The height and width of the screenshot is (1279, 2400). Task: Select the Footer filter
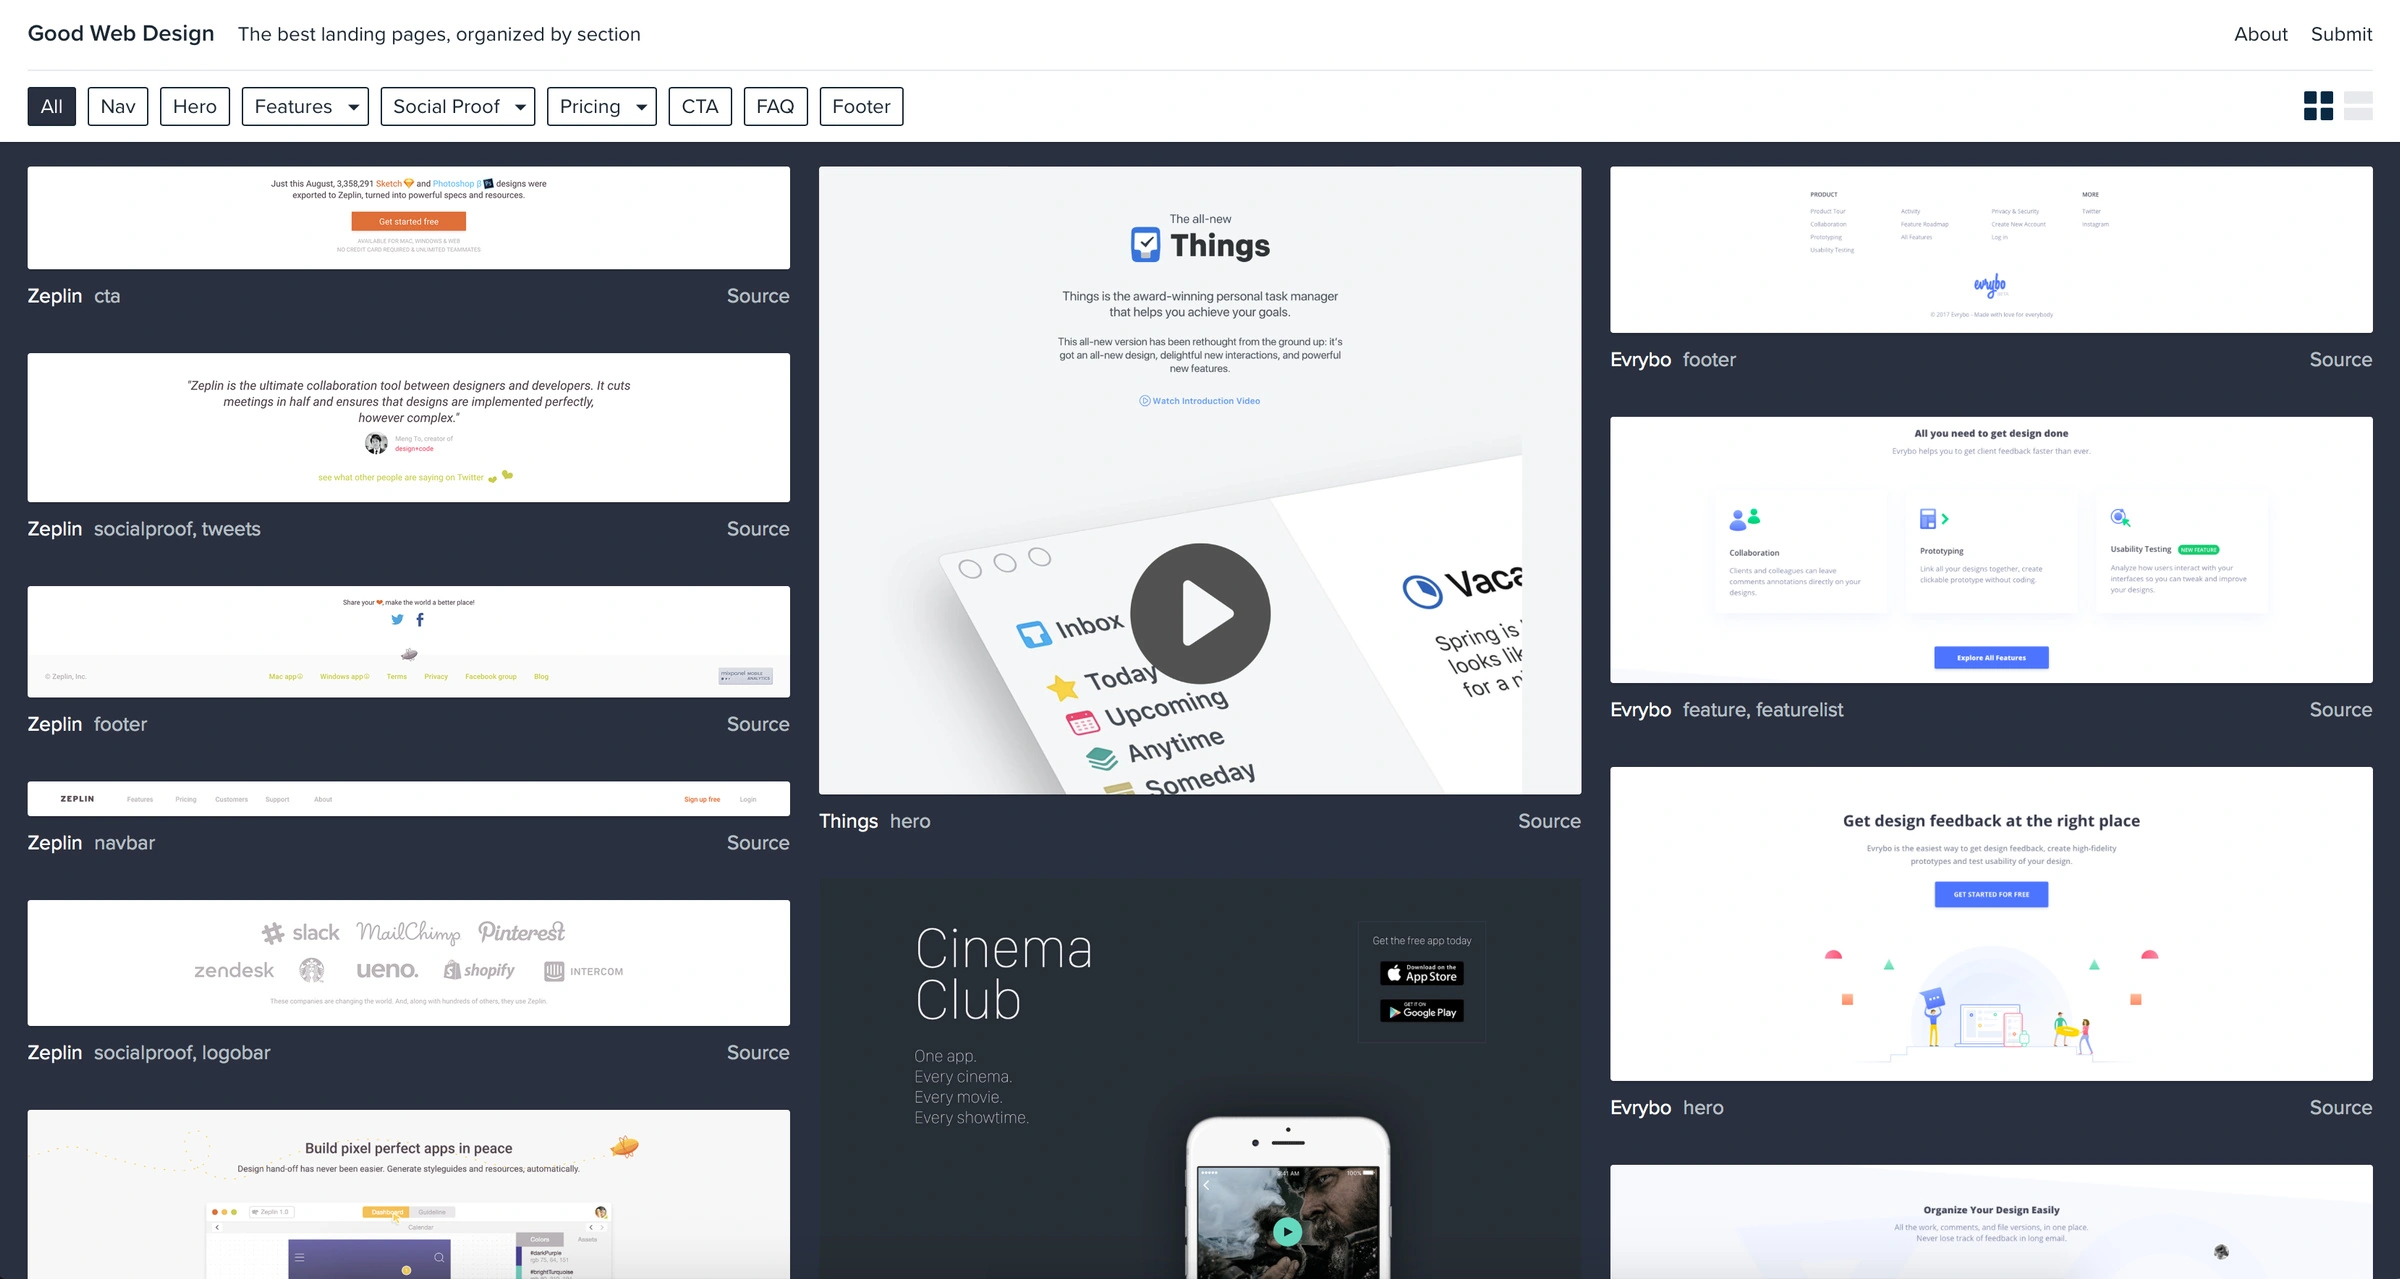click(x=861, y=106)
